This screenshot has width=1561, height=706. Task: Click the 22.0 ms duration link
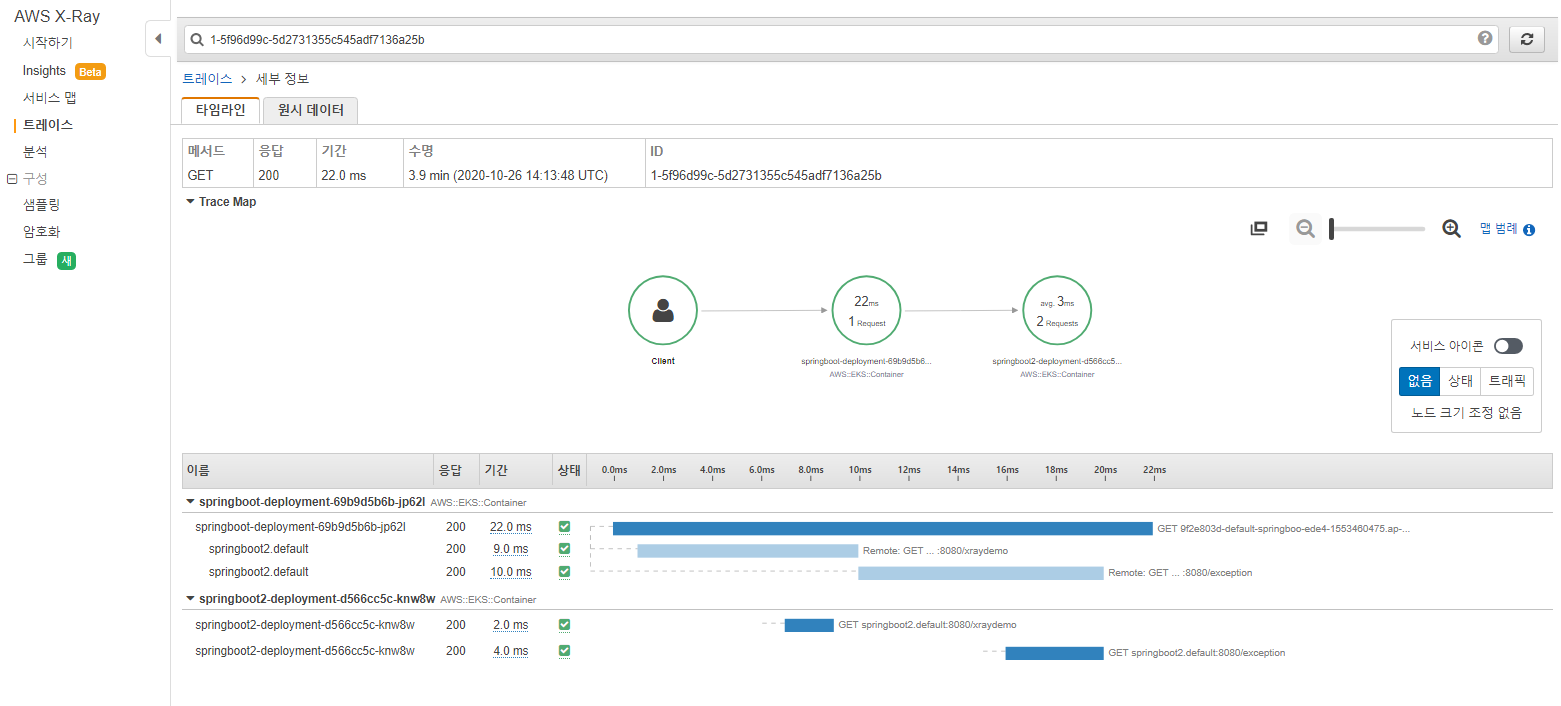pos(510,526)
